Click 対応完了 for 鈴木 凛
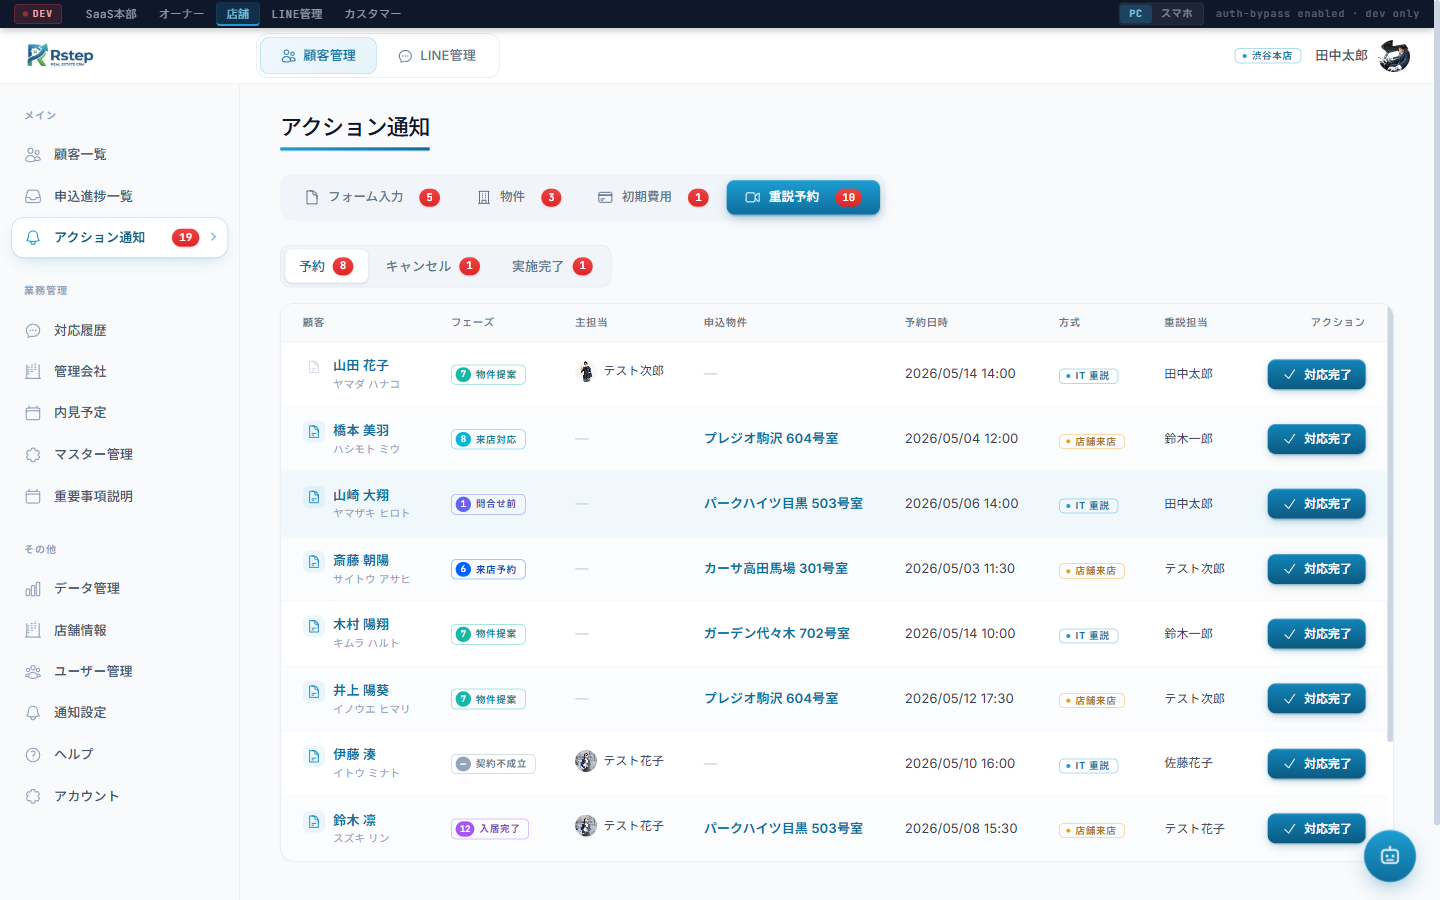 1316,829
